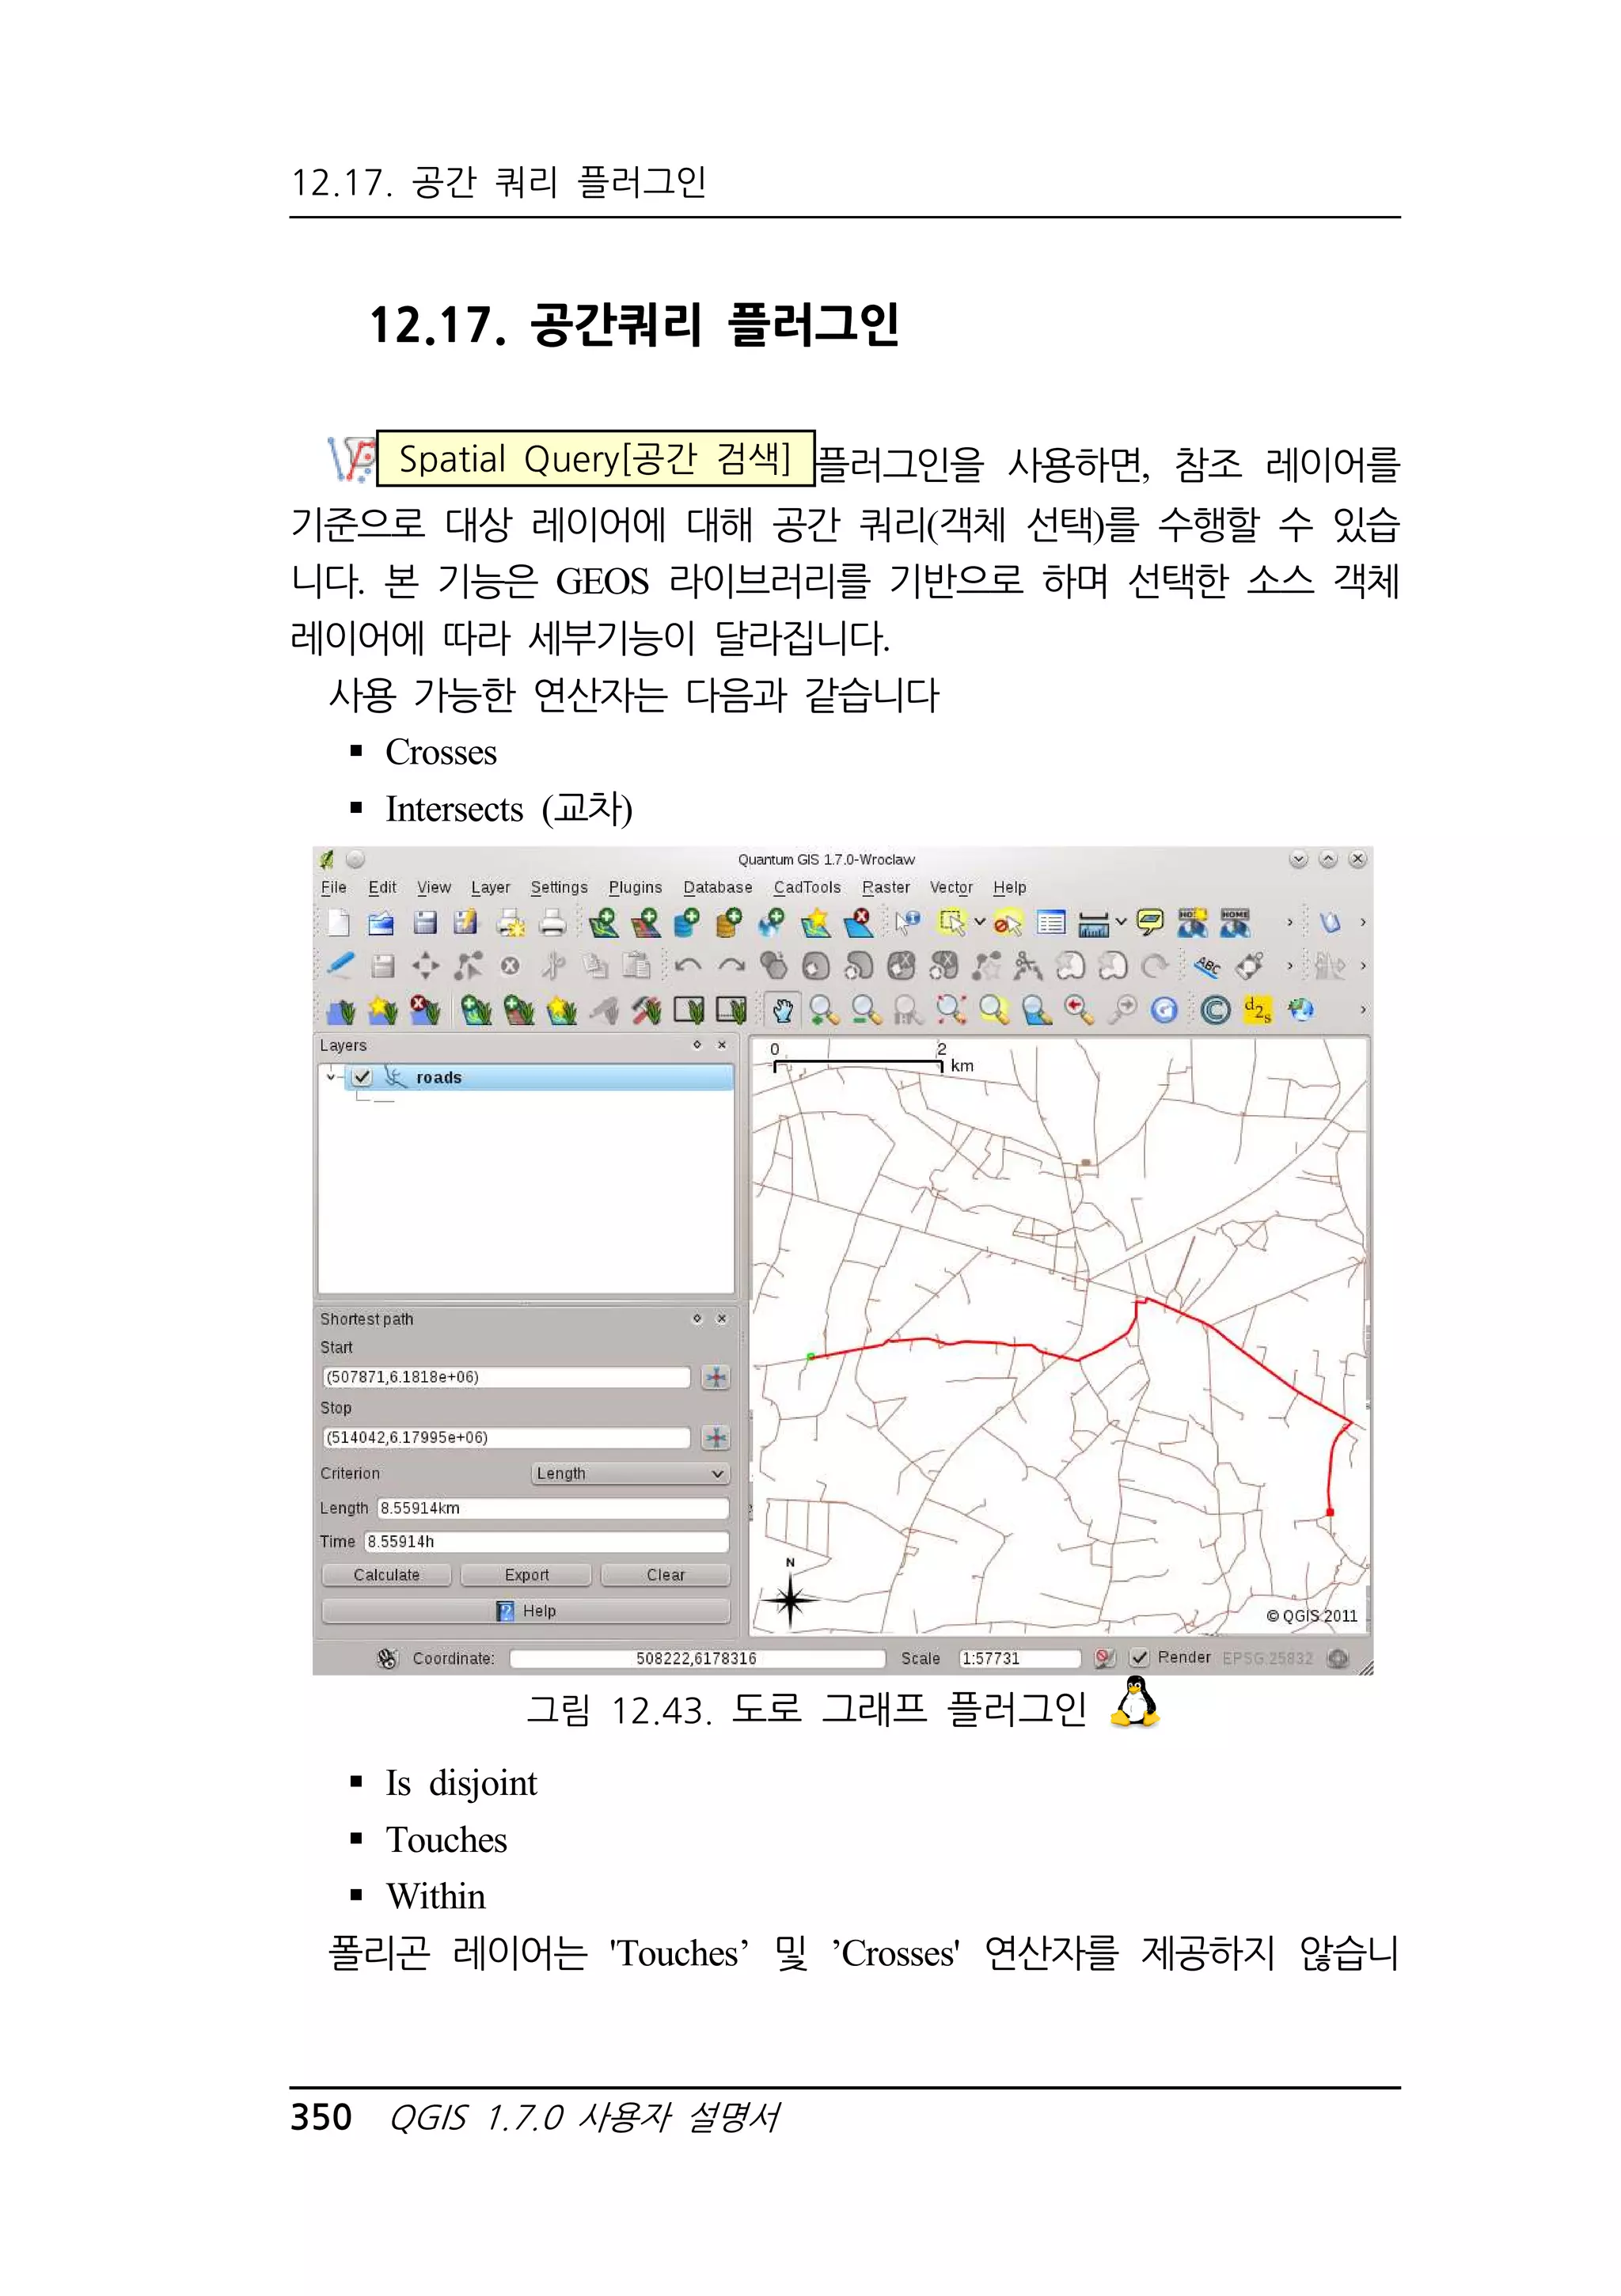The width and height of the screenshot is (1621, 2296).
Task: Click the Save Project icon
Action: click(425, 922)
